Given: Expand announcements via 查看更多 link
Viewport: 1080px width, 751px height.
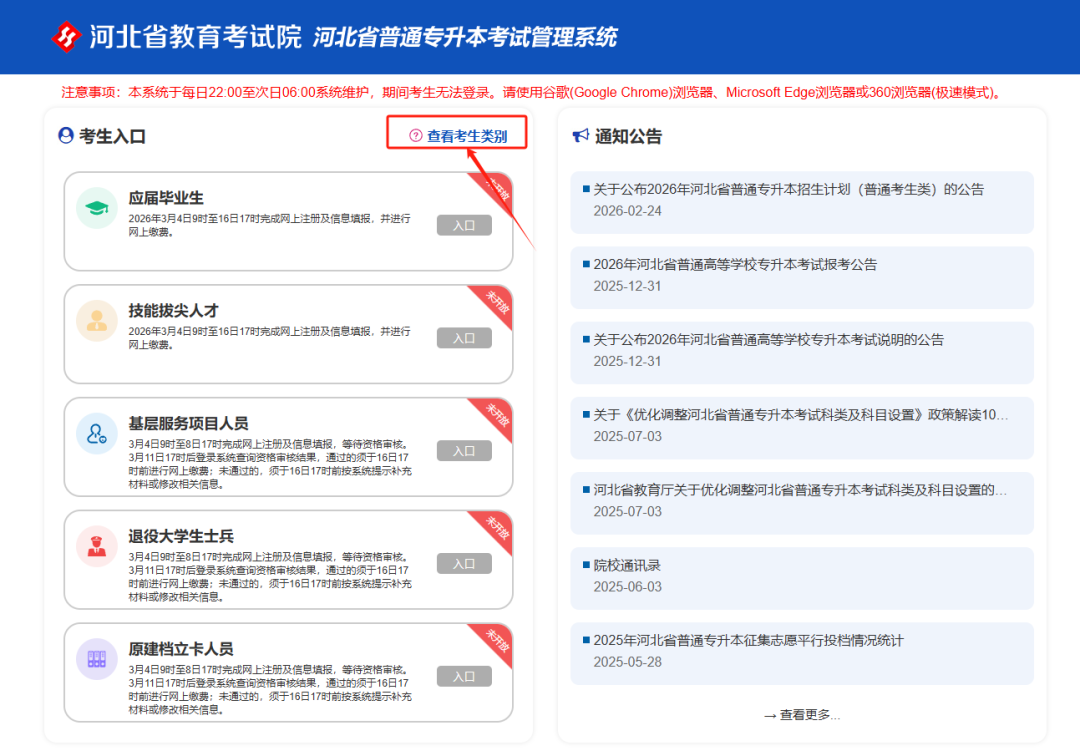Looking at the screenshot, I should [802, 714].
